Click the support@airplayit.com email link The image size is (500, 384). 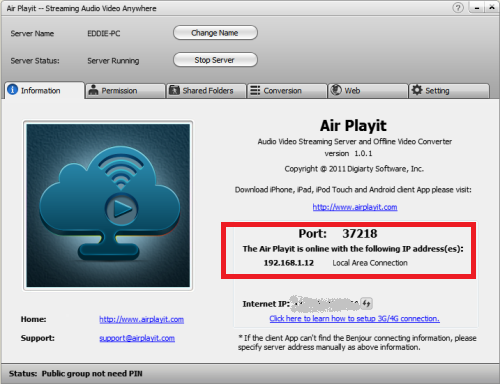point(137,338)
